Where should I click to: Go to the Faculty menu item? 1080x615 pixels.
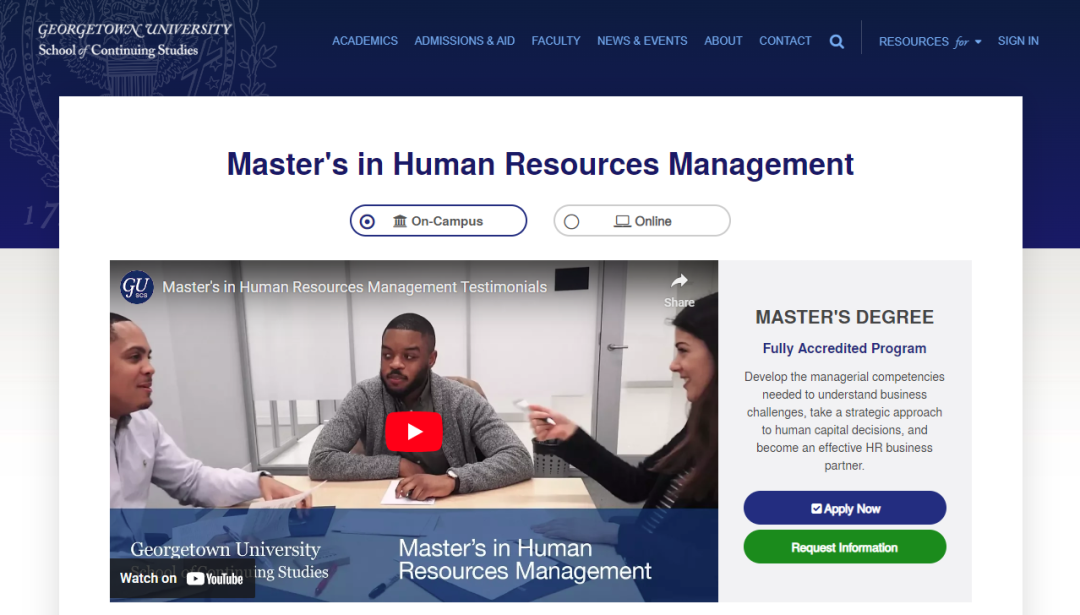[556, 41]
